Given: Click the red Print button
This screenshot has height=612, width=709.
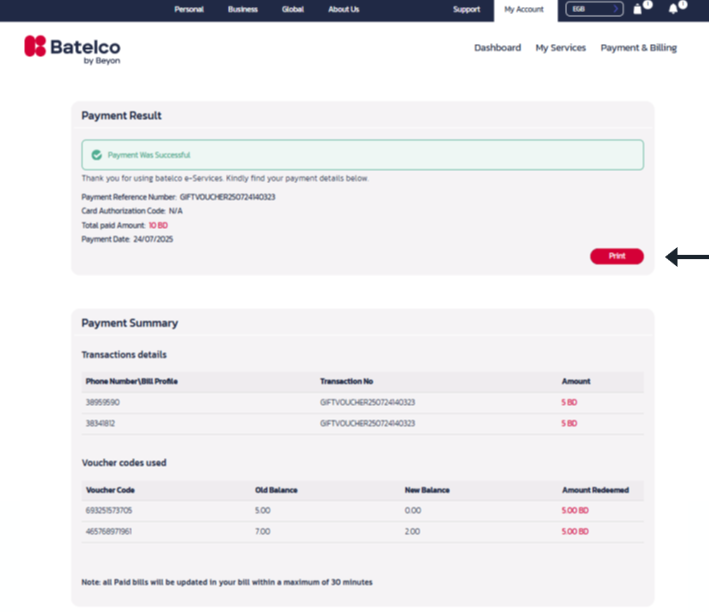Looking at the screenshot, I should [617, 256].
